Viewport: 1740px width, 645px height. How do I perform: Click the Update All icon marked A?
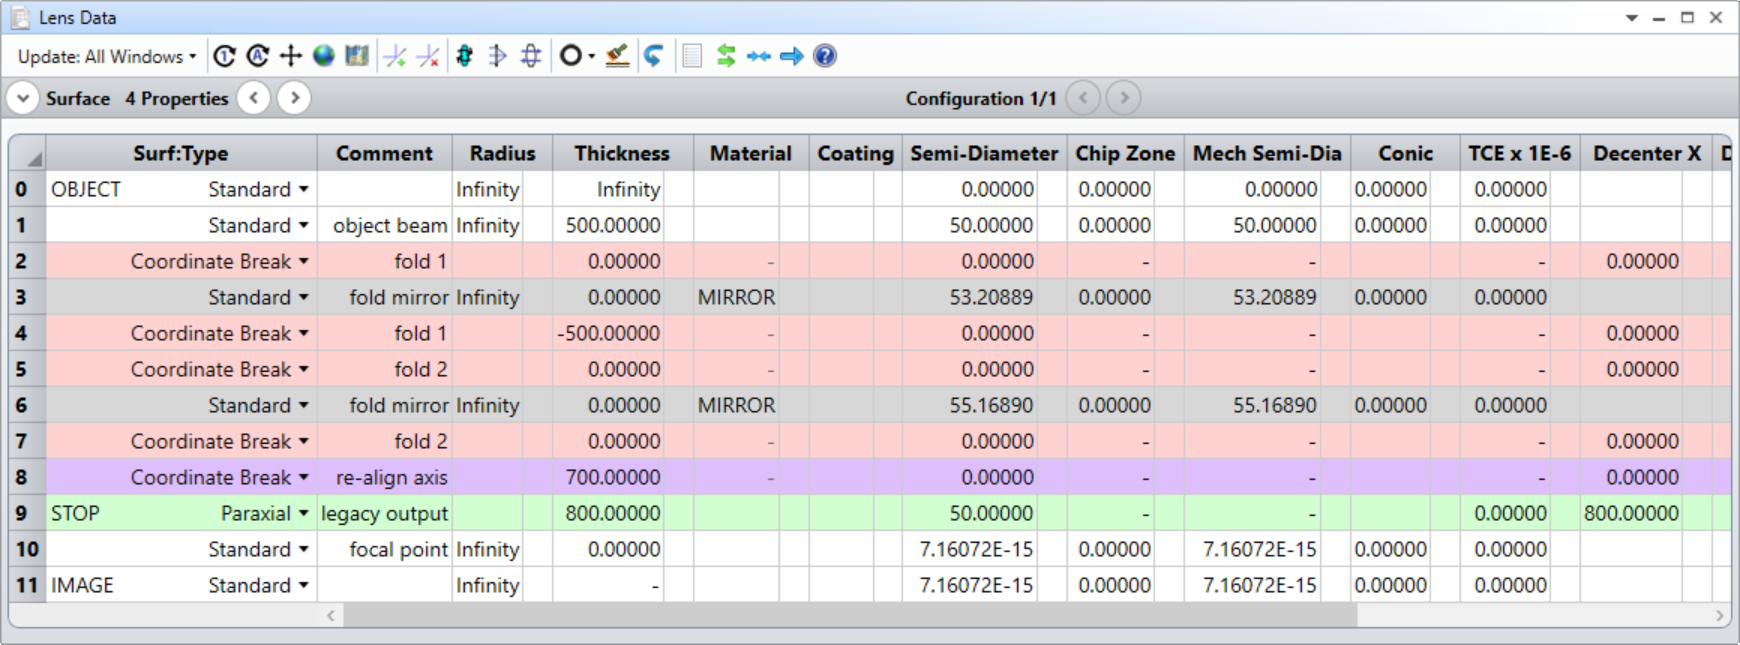[x=257, y=56]
